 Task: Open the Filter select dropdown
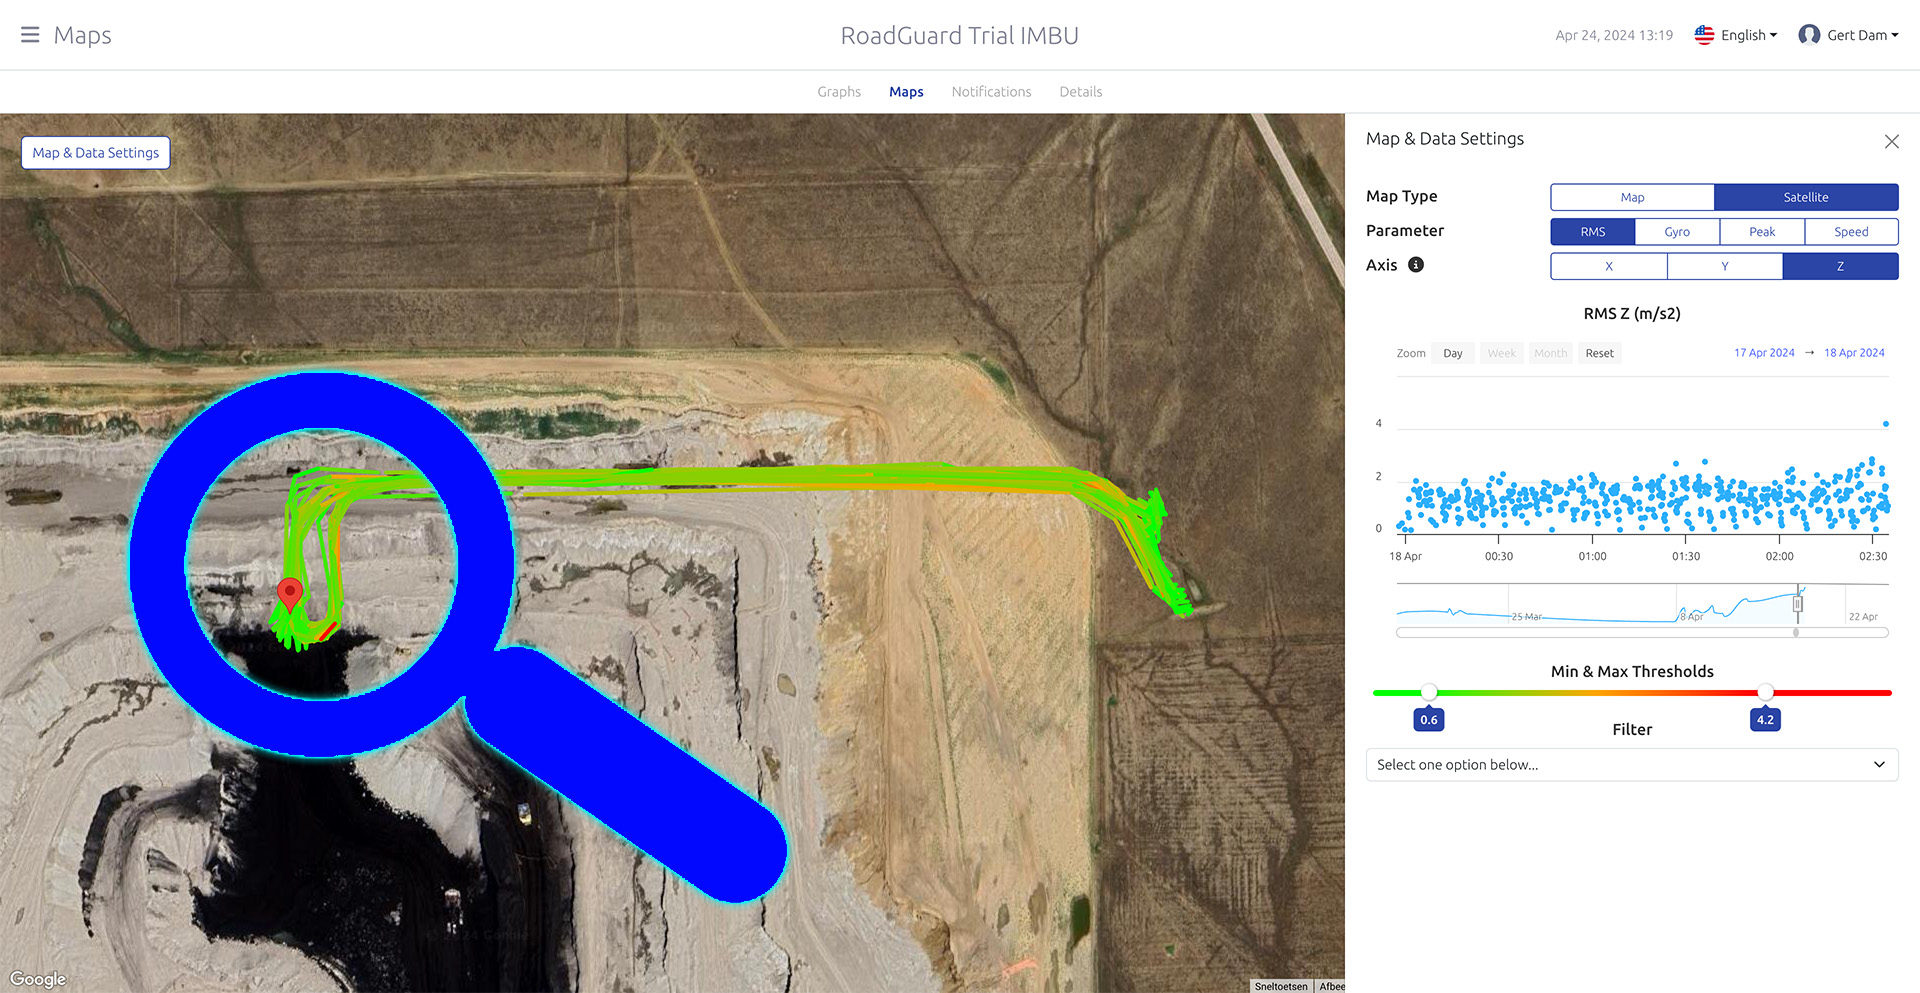coord(1632,765)
